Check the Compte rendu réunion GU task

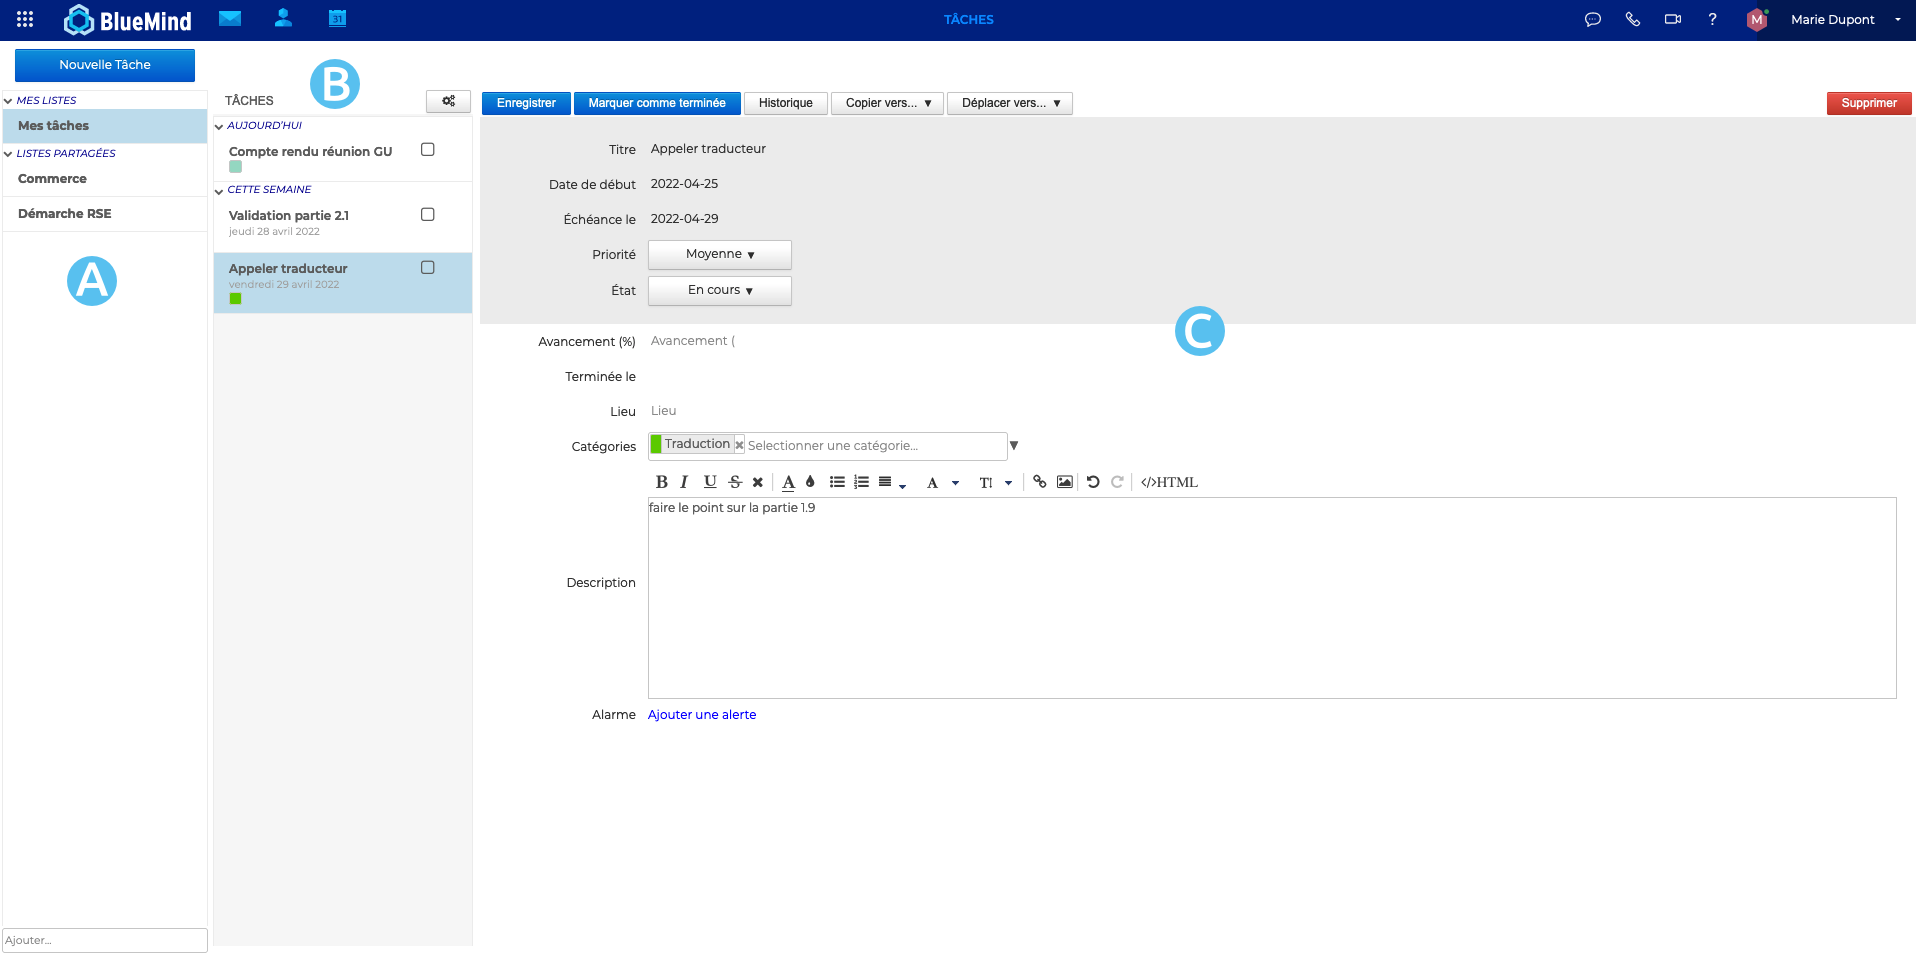[428, 150]
